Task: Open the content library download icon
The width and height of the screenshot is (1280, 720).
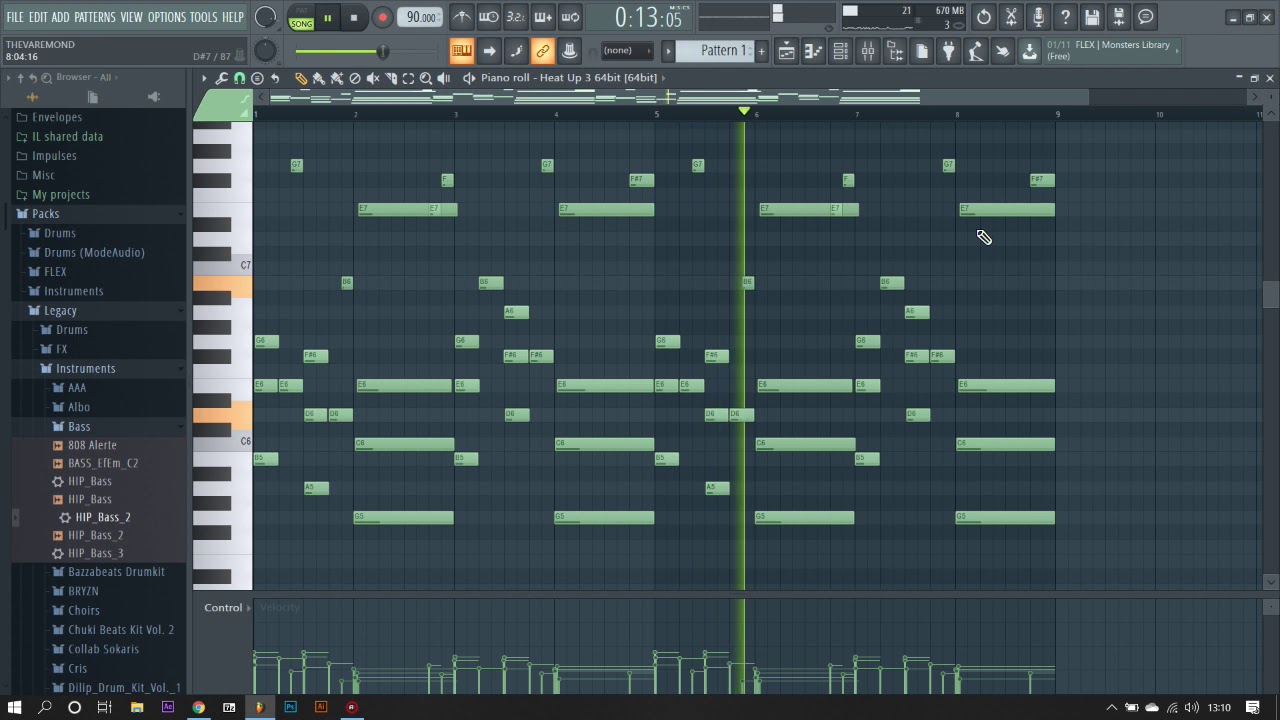Action: tap(1029, 51)
